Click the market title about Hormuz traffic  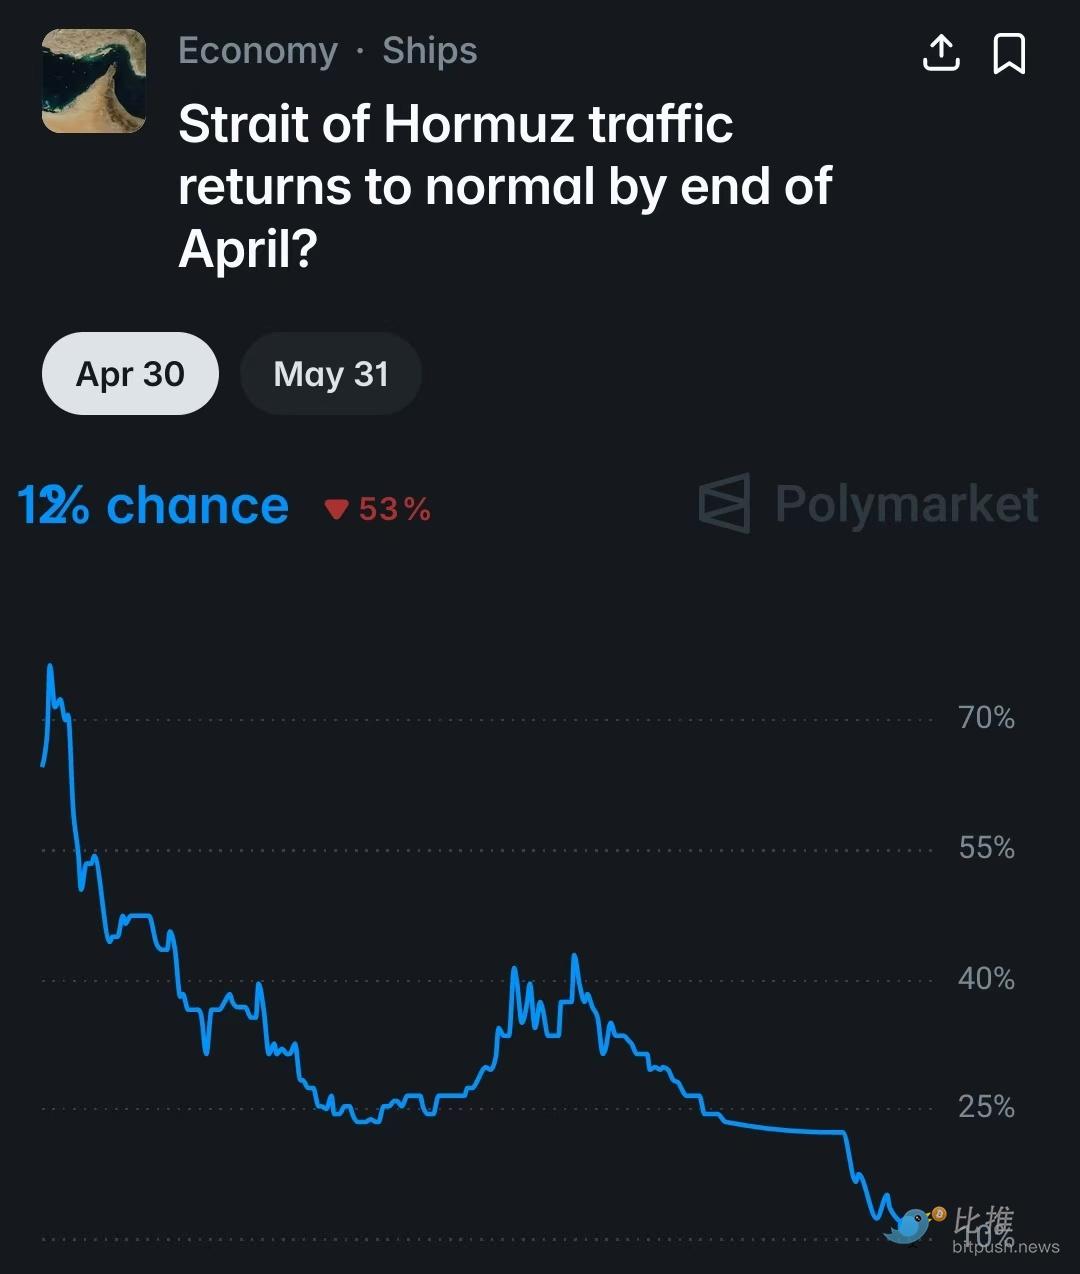(x=505, y=187)
